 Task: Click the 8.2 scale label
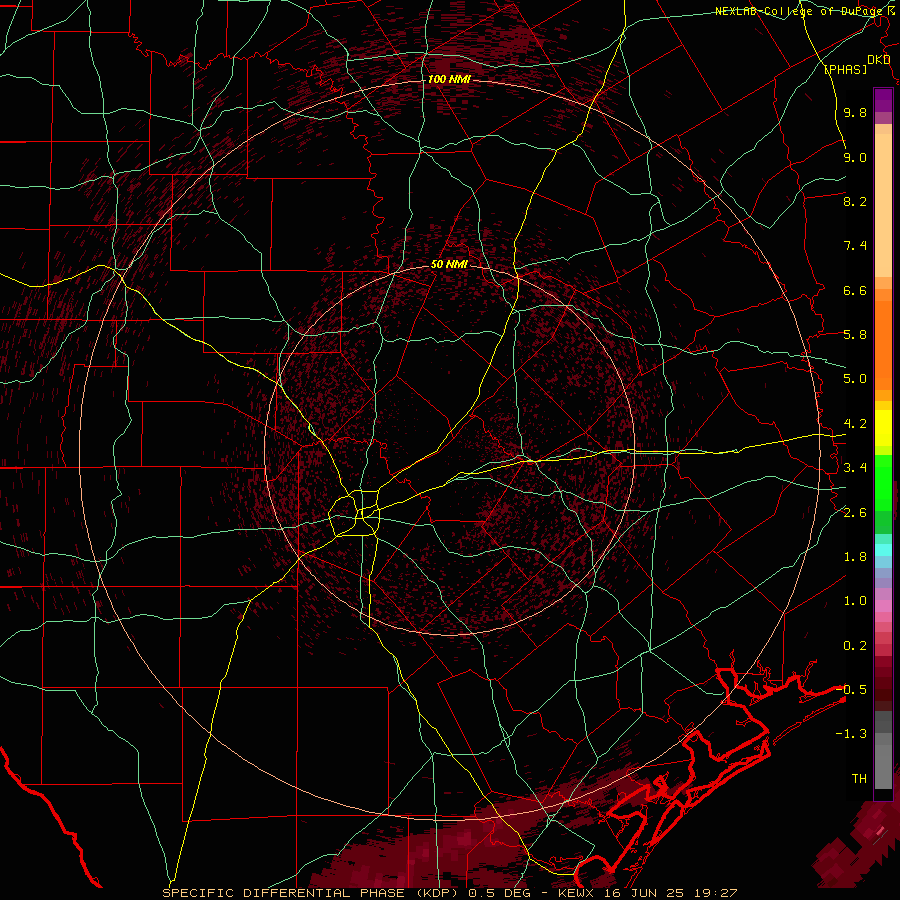[855, 201]
